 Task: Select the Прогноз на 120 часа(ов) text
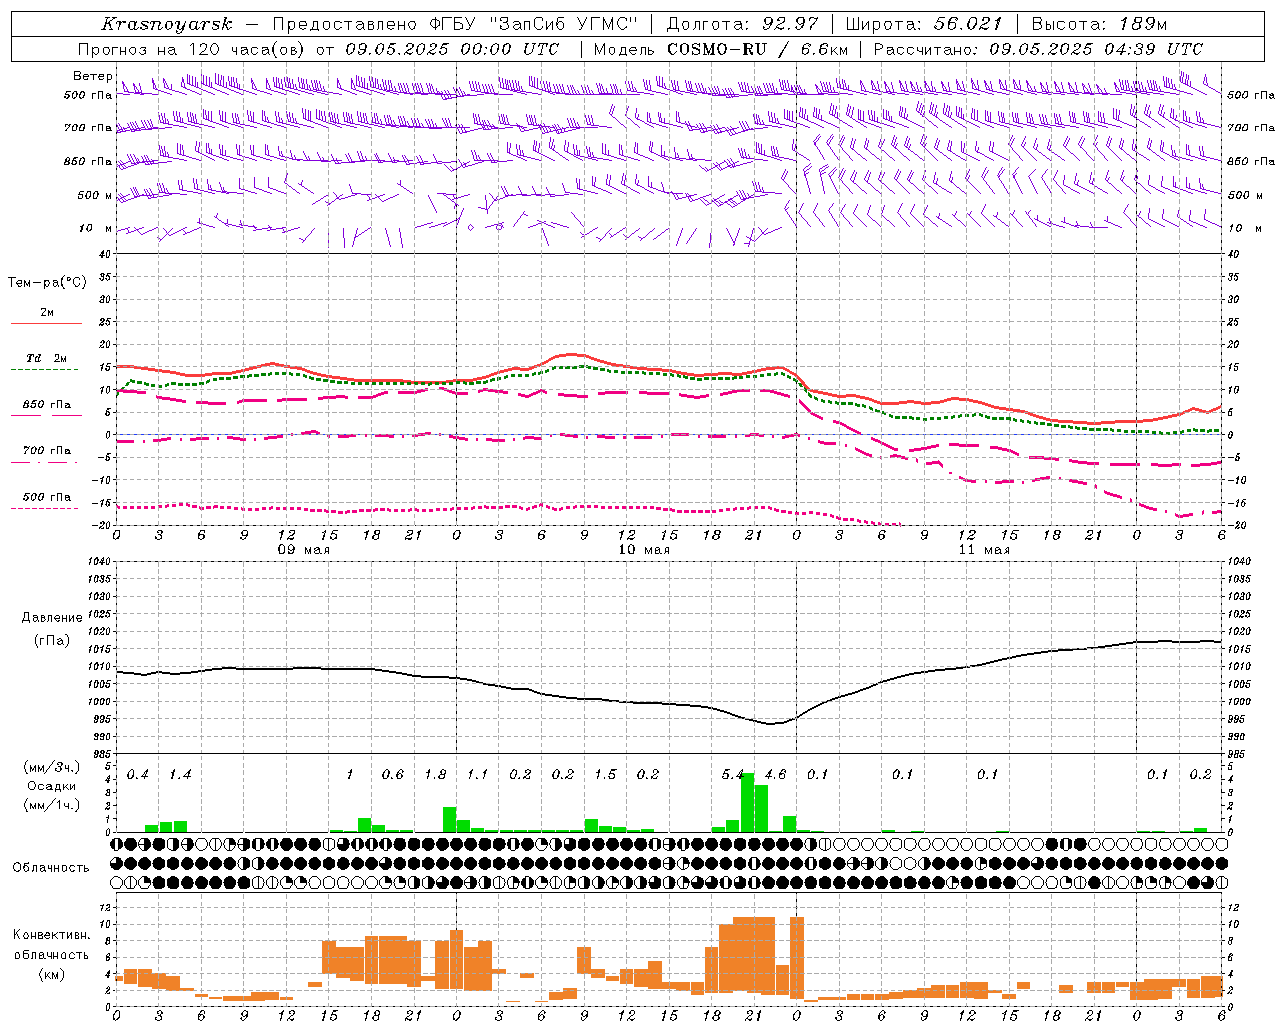coord(192,49)
